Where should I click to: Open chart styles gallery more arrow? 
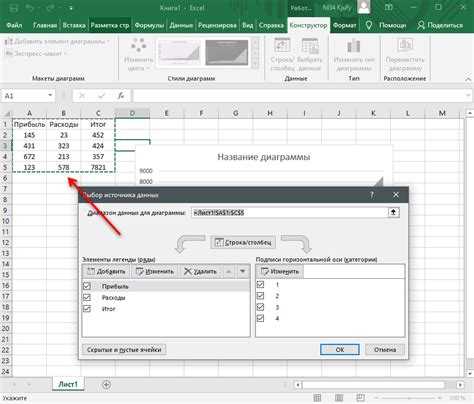(x=256, y=64)
